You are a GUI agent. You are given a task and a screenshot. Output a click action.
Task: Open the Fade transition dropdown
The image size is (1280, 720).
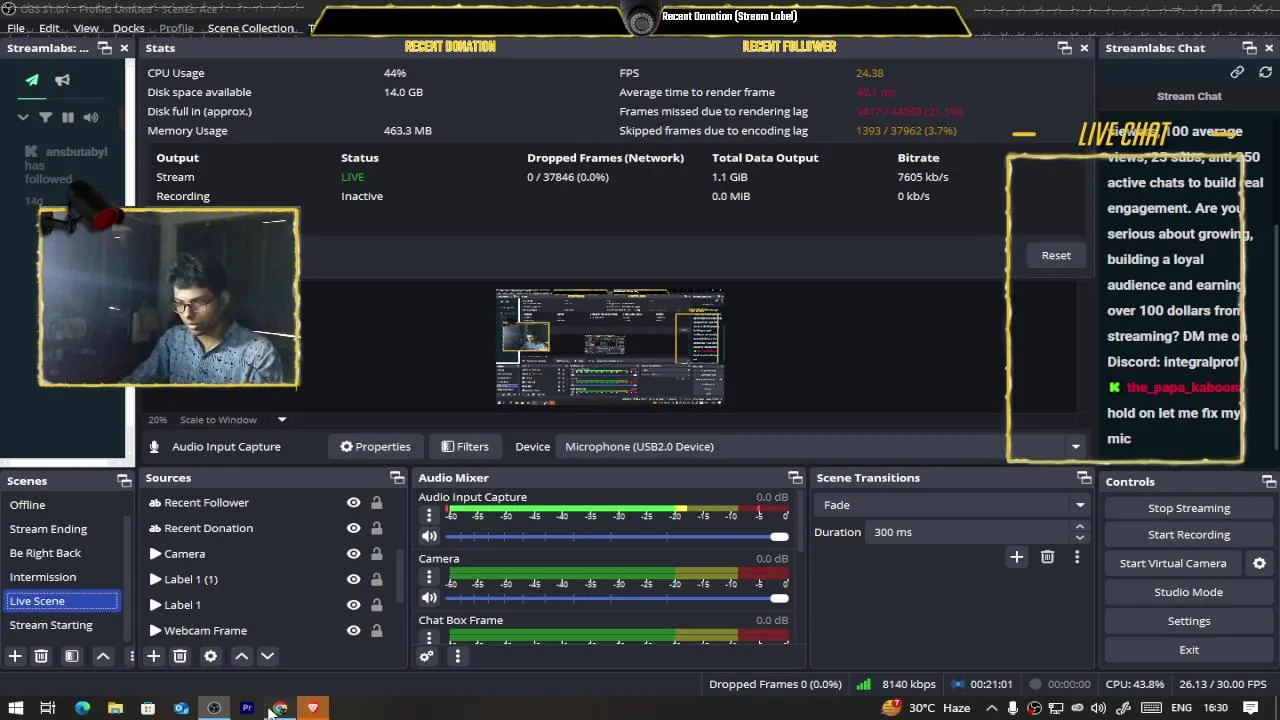tap(950, 505)
